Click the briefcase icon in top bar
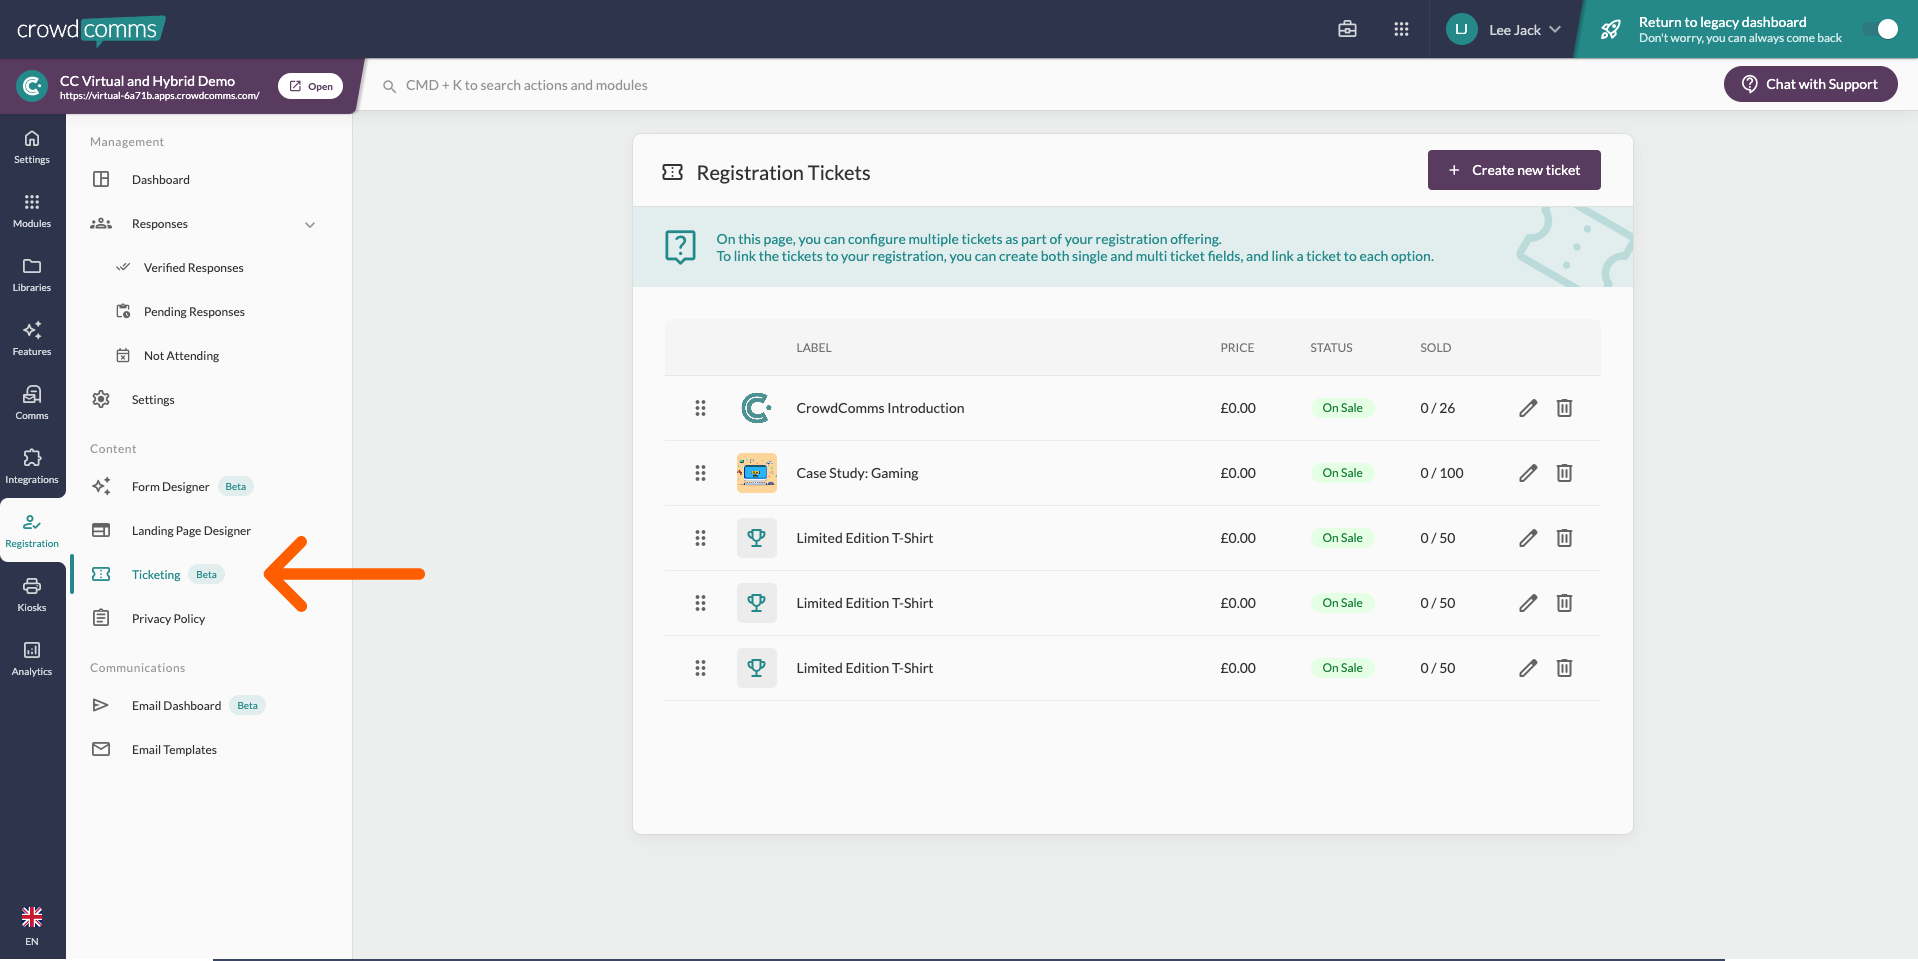Screen dimensions: 1918x961 1347,29
